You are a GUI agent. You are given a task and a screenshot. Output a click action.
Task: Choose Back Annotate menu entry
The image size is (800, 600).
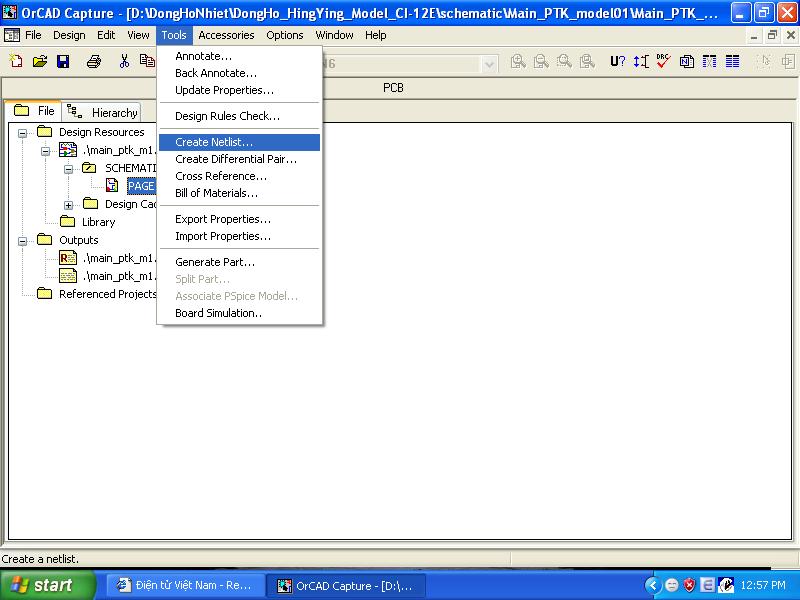239,73
